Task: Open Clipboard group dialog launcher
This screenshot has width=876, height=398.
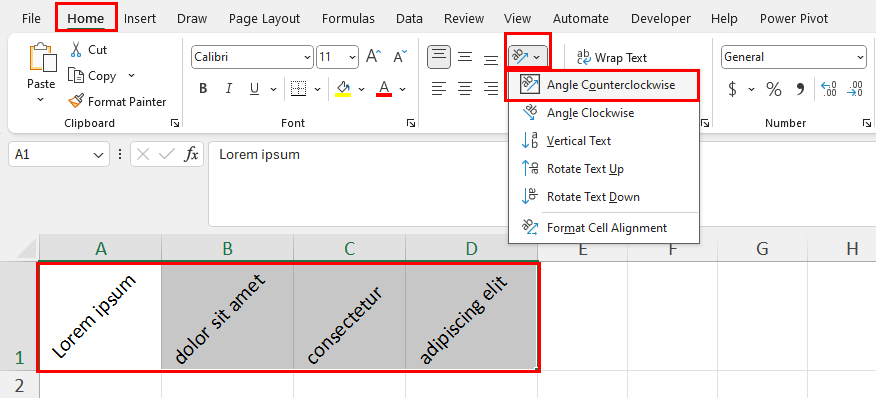Action: [175, 123]
